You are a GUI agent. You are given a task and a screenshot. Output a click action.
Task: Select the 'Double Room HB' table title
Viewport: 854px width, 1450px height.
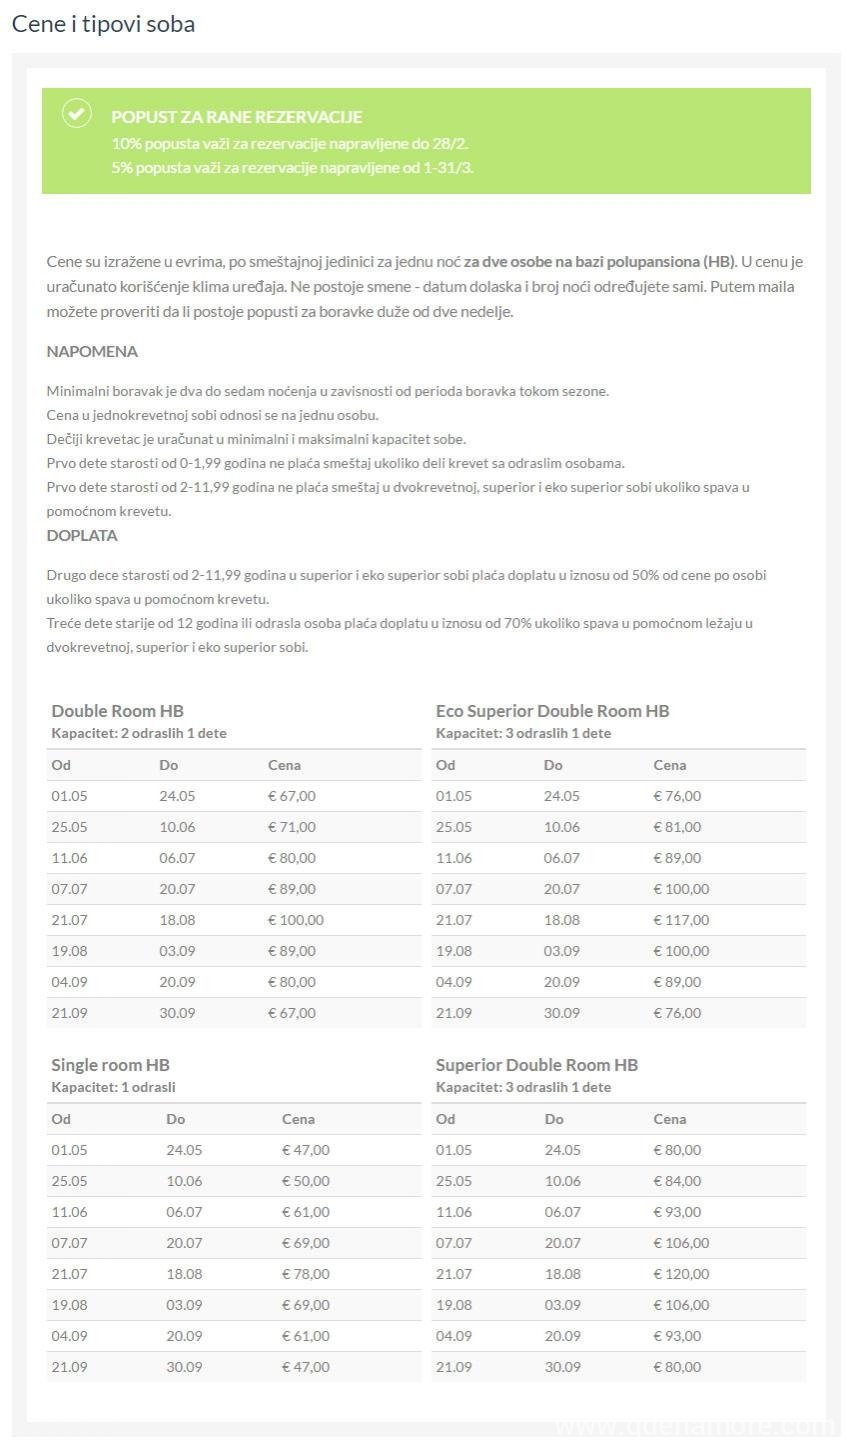(117, 711)
